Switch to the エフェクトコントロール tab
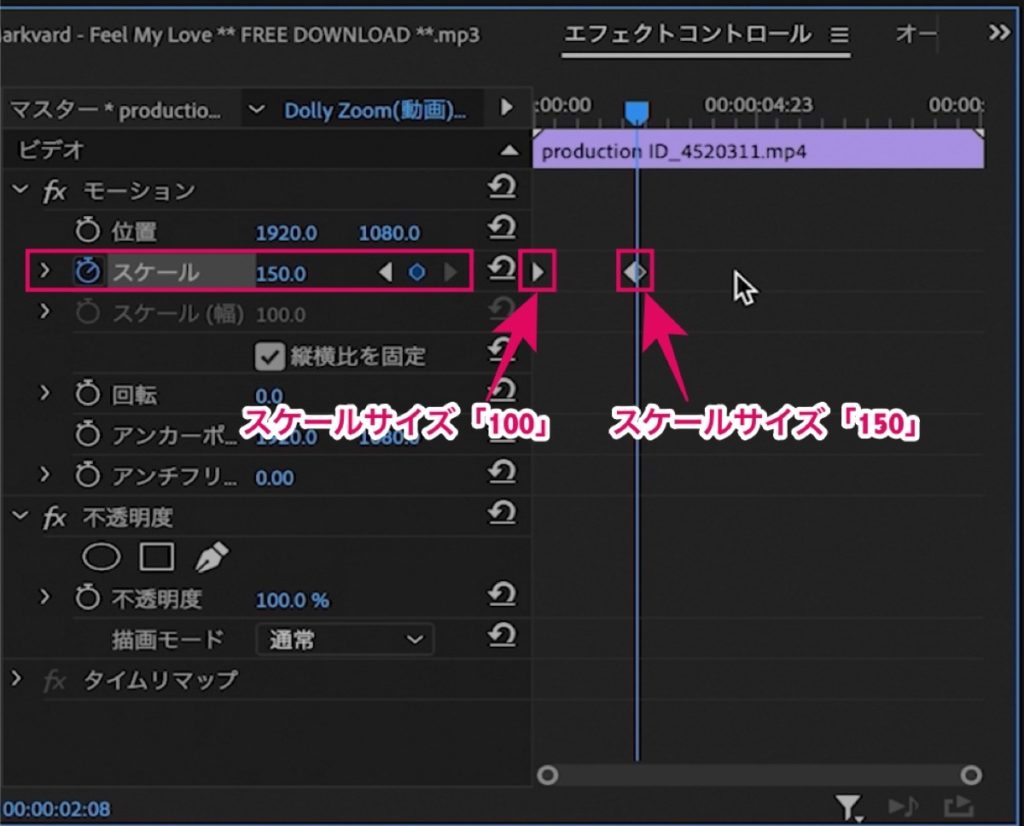Screen dimensions: 1024x826 coord(688,34)
